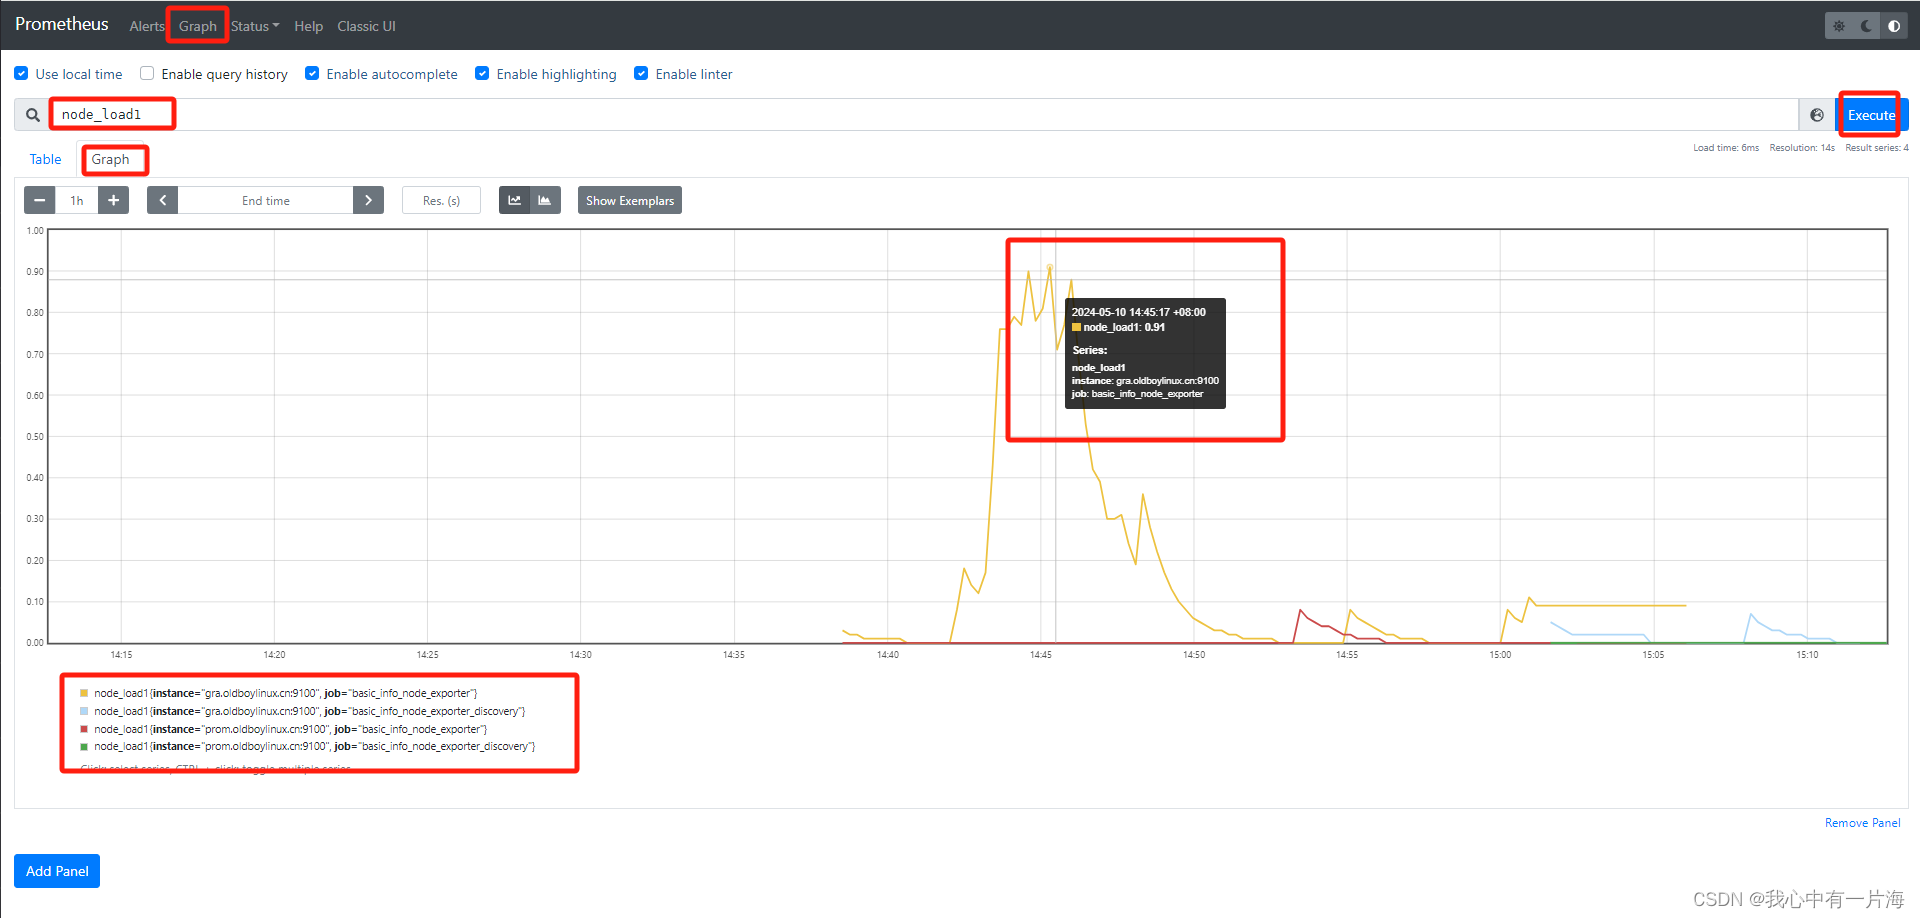The width and height of the screenshot is (1920, 918).
Task: Open the metrics explorer globe icon
Action: tap(1817, 115)
